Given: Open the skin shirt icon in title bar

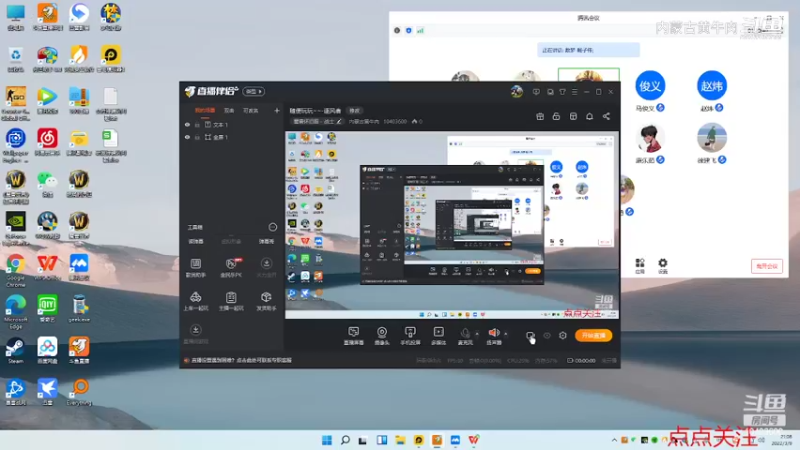Looking at the screenshot, I should click(x=562, y=92).
